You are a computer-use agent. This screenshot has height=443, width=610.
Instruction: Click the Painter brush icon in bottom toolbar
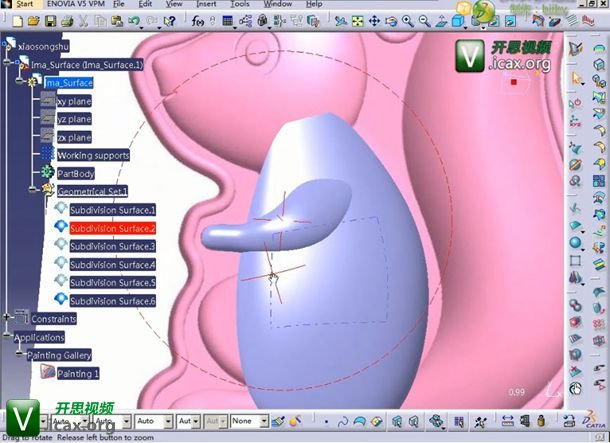point(278,421)
